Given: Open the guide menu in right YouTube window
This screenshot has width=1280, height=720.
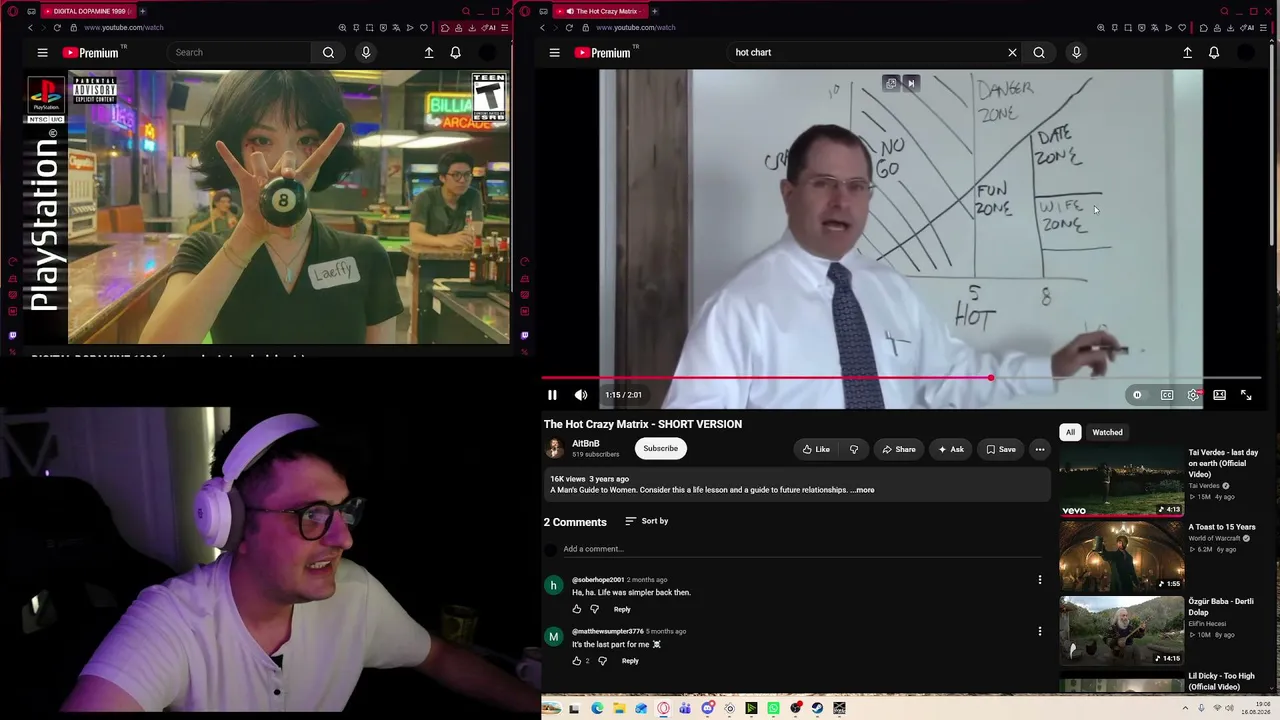Looking at the screenshot, I should click(554, 52).
